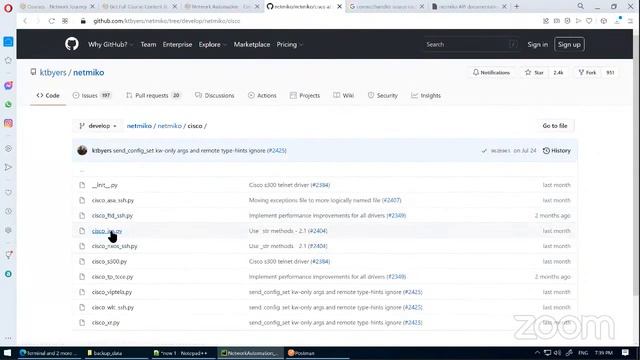Open the Wiki tab

tap(343, 96)
